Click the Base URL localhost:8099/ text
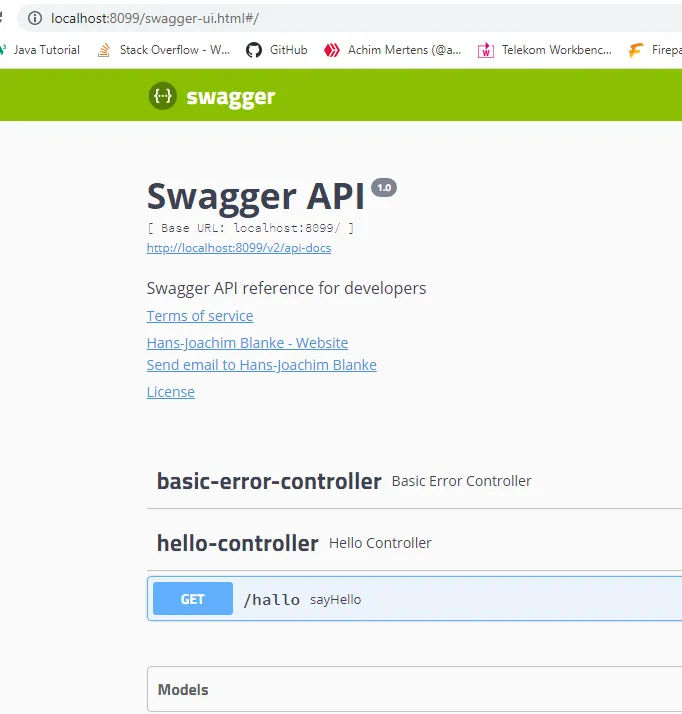The image size is (682, 714). tap(250, 228)
